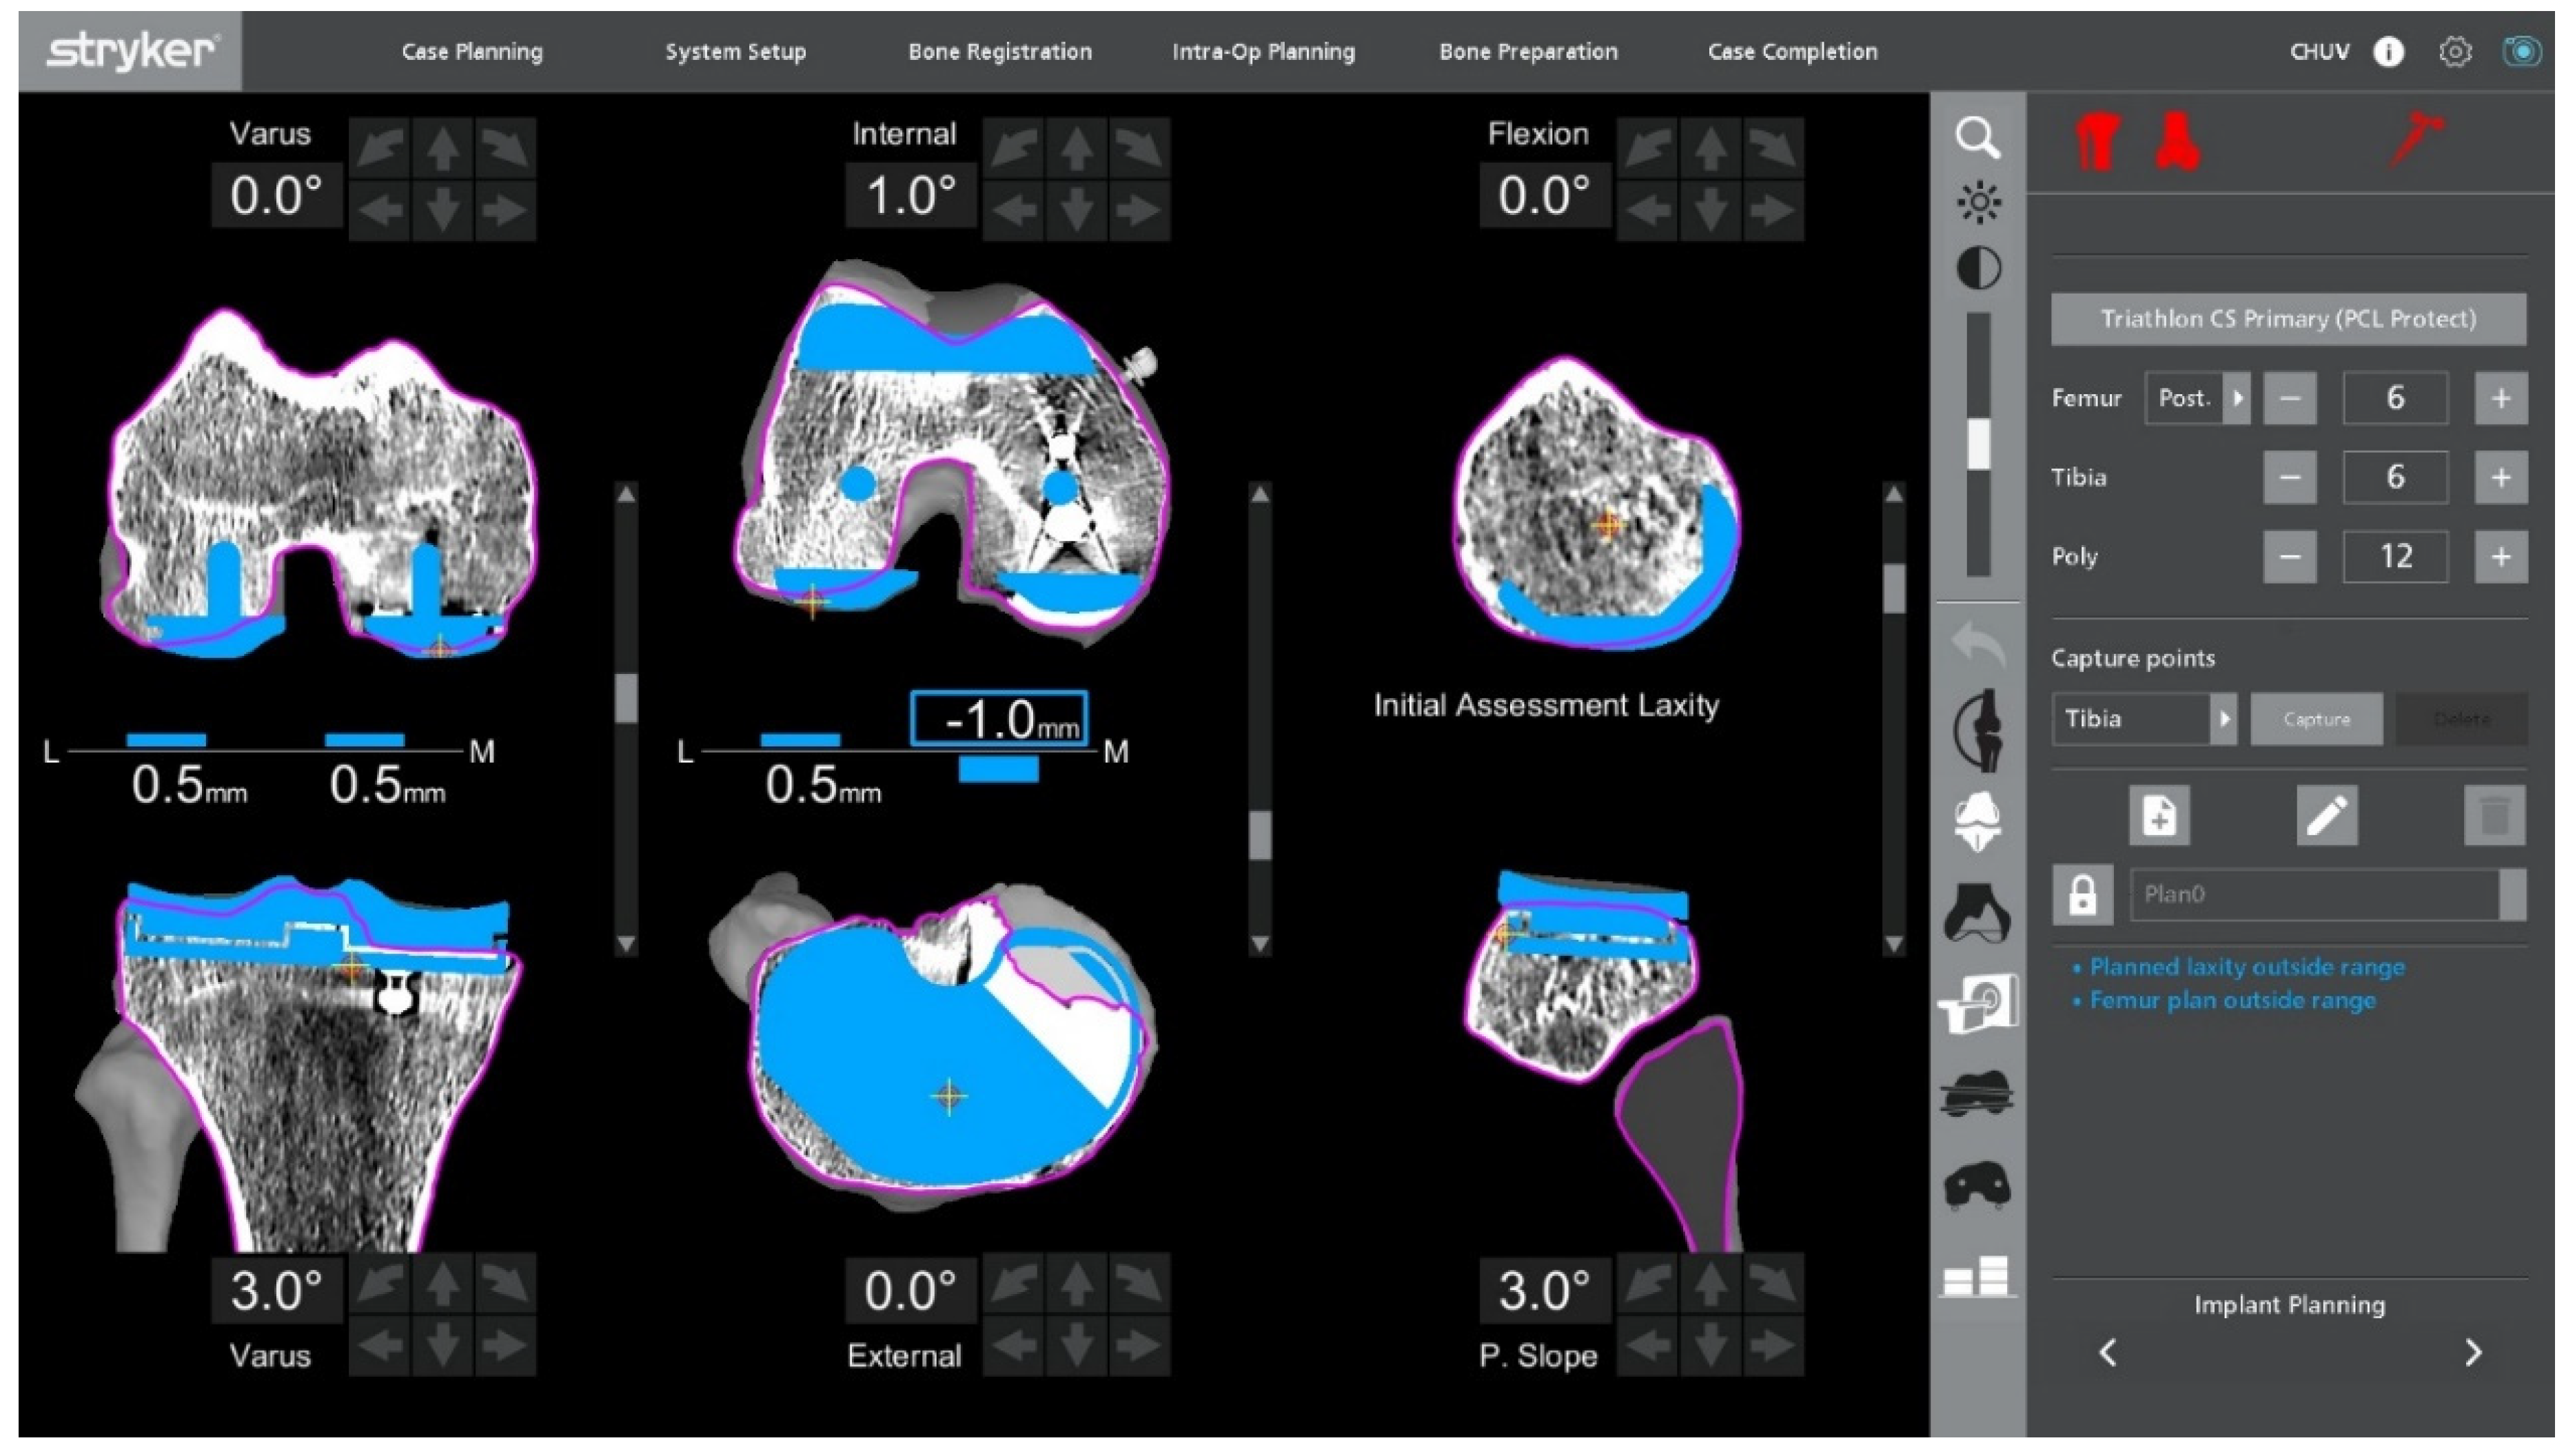The image size is (2575, 1456).
Task: Open the Bone Registration tab
Action: point(999,52)
